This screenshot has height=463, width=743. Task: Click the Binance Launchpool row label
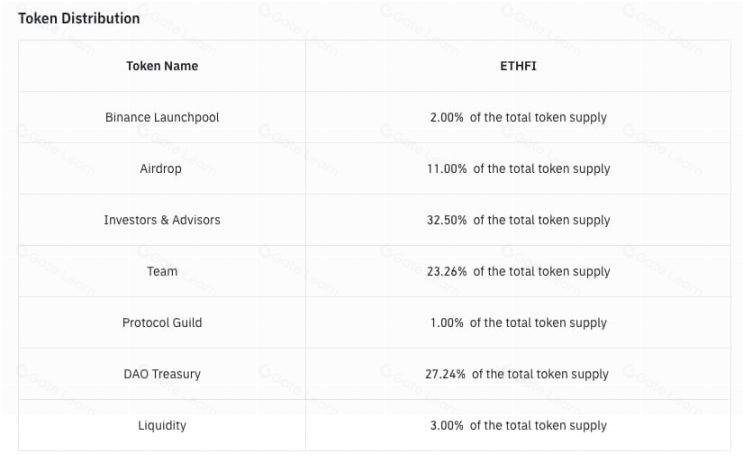tap(162, 117)
